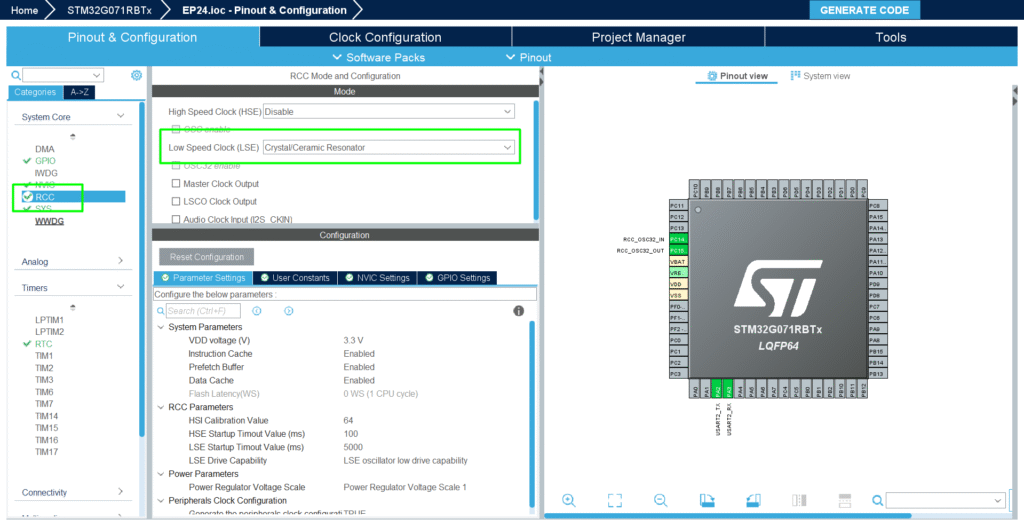Rotate the chip view counter-clockwise
This screenshot has width=1024, height=526.
tap(753, 500)
